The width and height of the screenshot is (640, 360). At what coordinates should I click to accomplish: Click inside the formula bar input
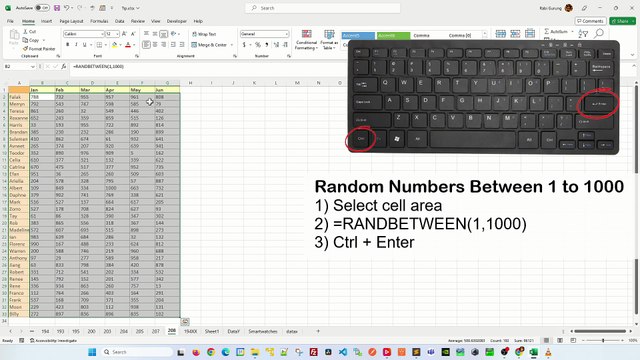point(351,67)
